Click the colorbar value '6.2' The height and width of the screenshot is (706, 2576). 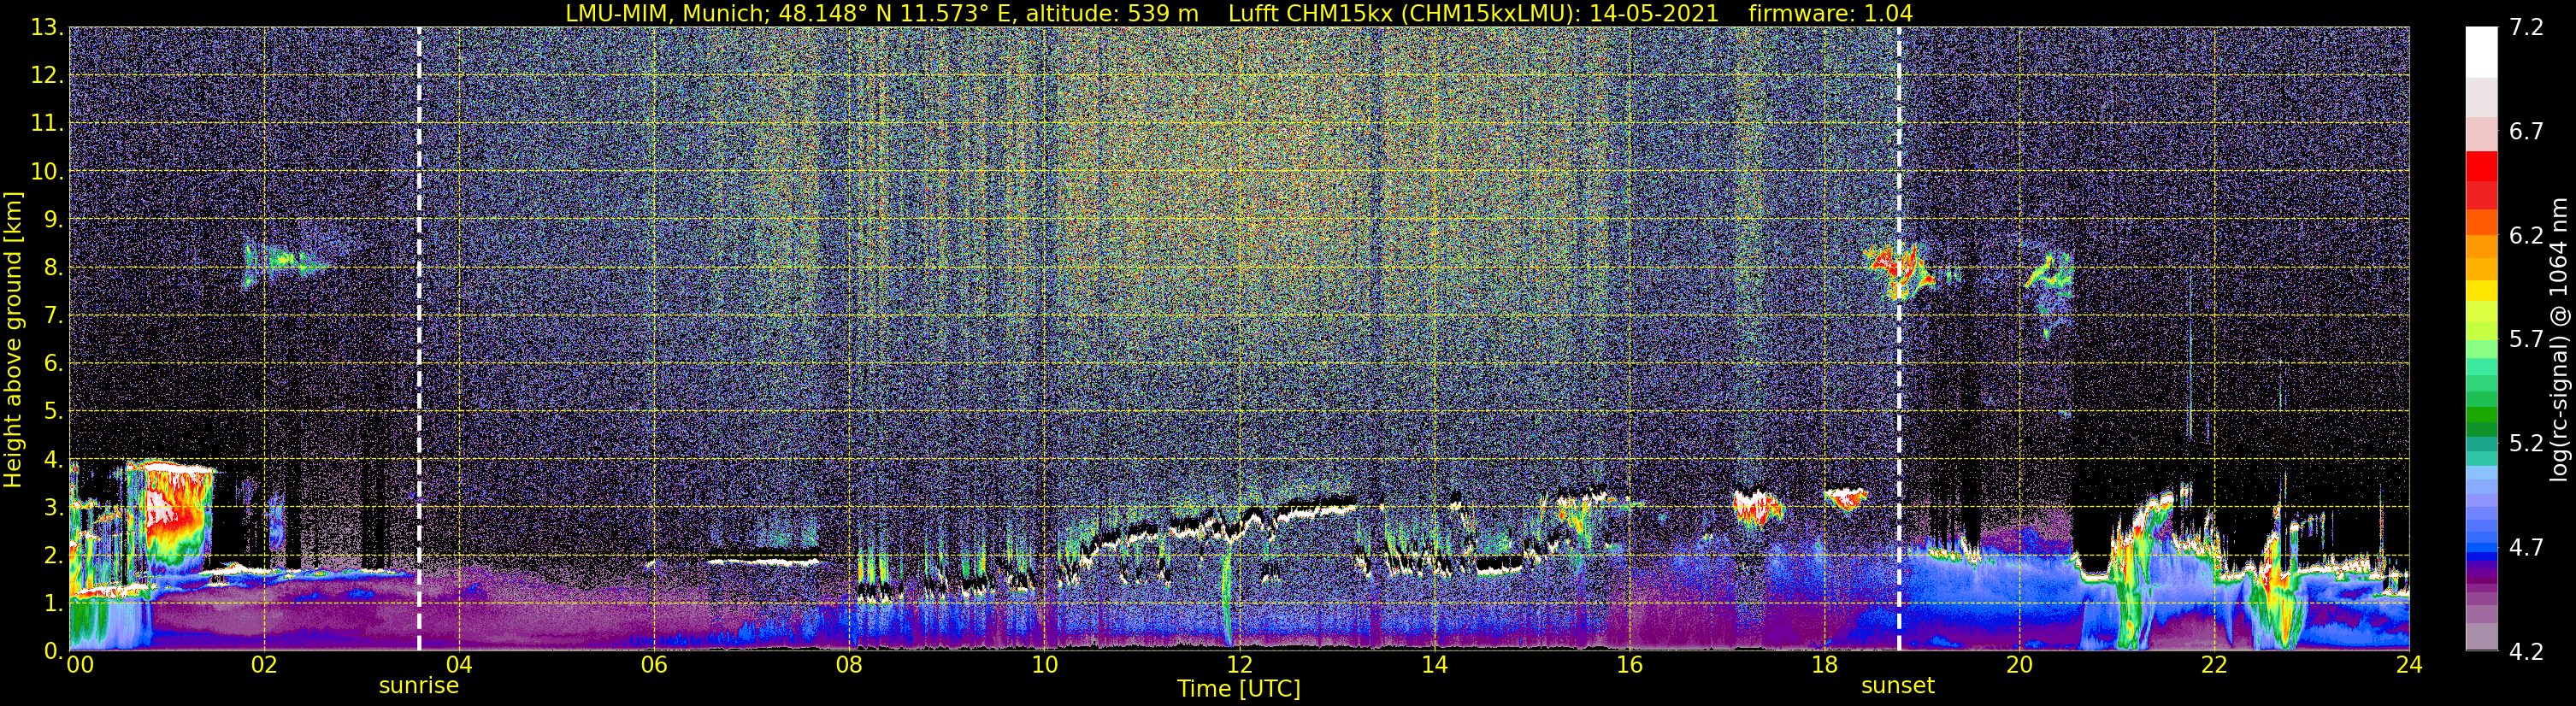point(2527,236)
